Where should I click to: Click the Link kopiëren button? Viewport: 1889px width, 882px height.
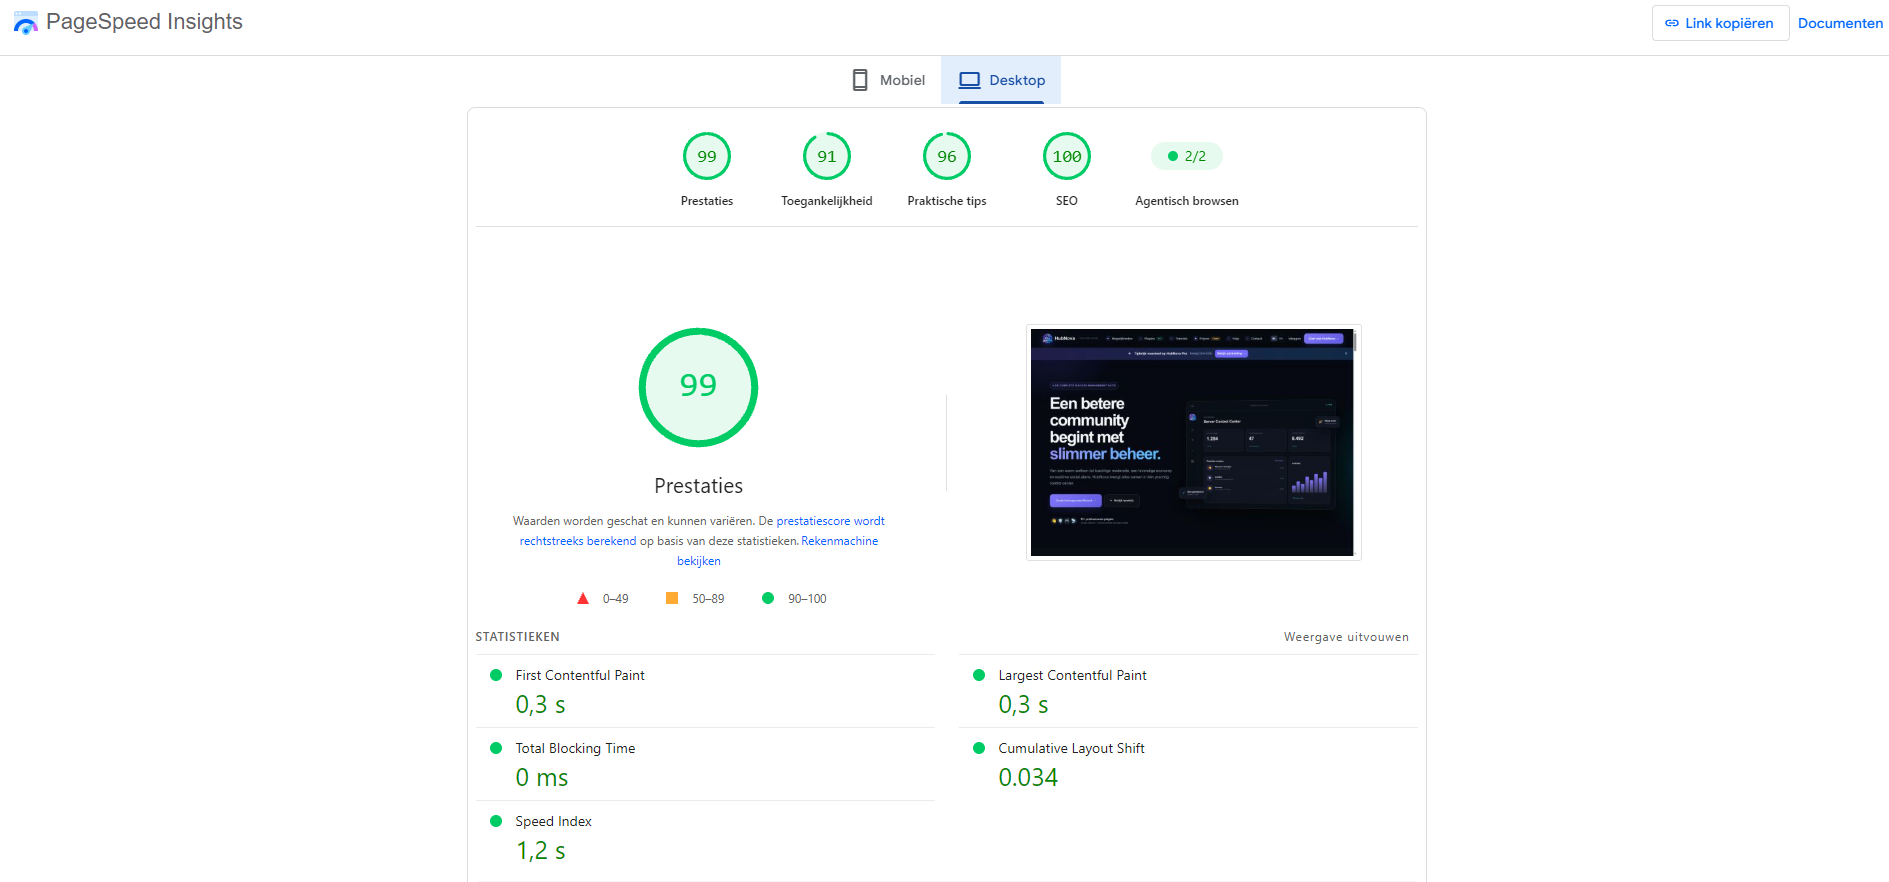coord(1720,23)
